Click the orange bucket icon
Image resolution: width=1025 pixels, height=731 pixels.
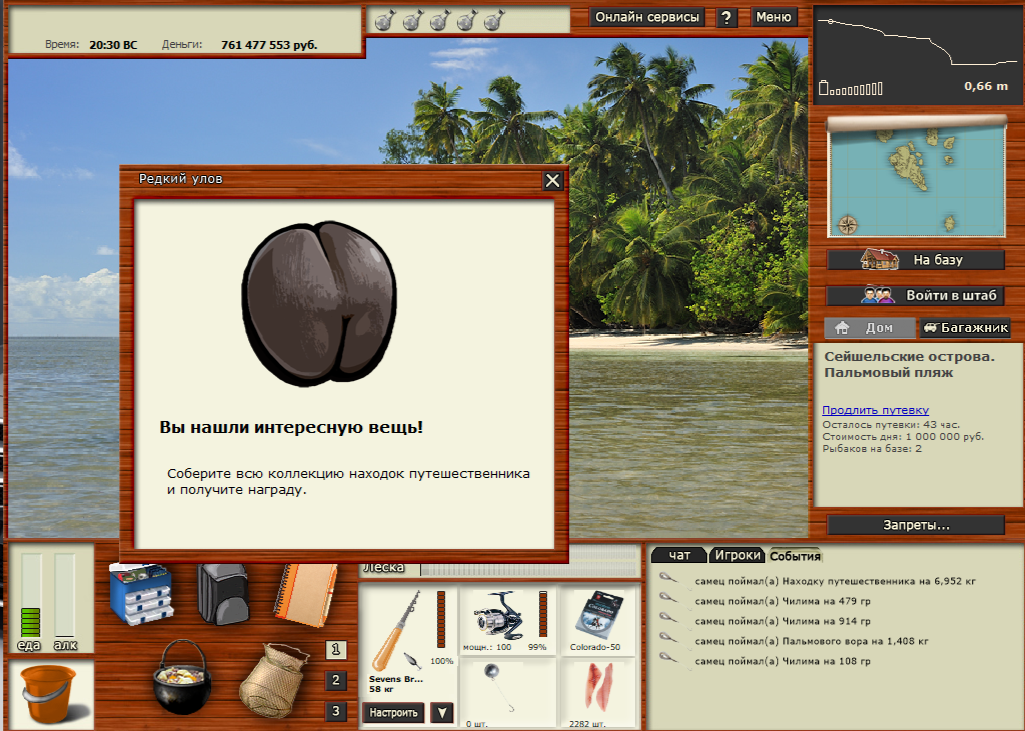click(50, 694)
